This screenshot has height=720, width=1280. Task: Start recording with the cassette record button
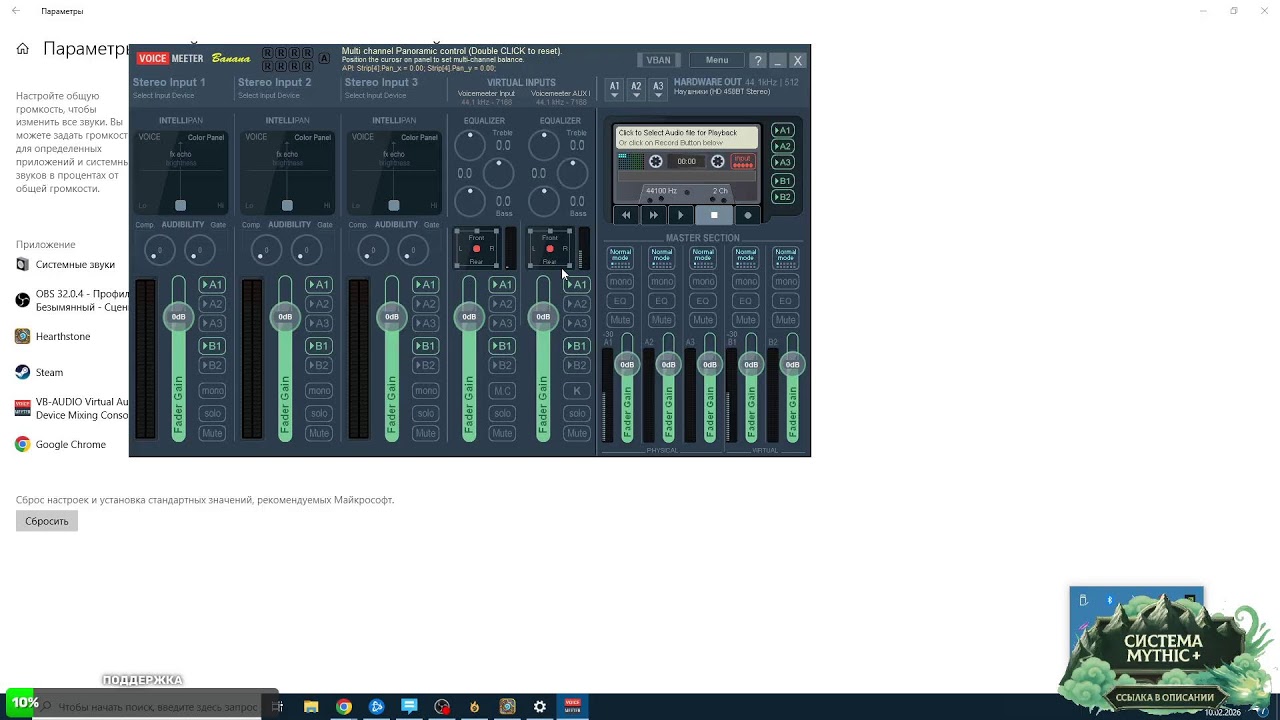point(747,215)
